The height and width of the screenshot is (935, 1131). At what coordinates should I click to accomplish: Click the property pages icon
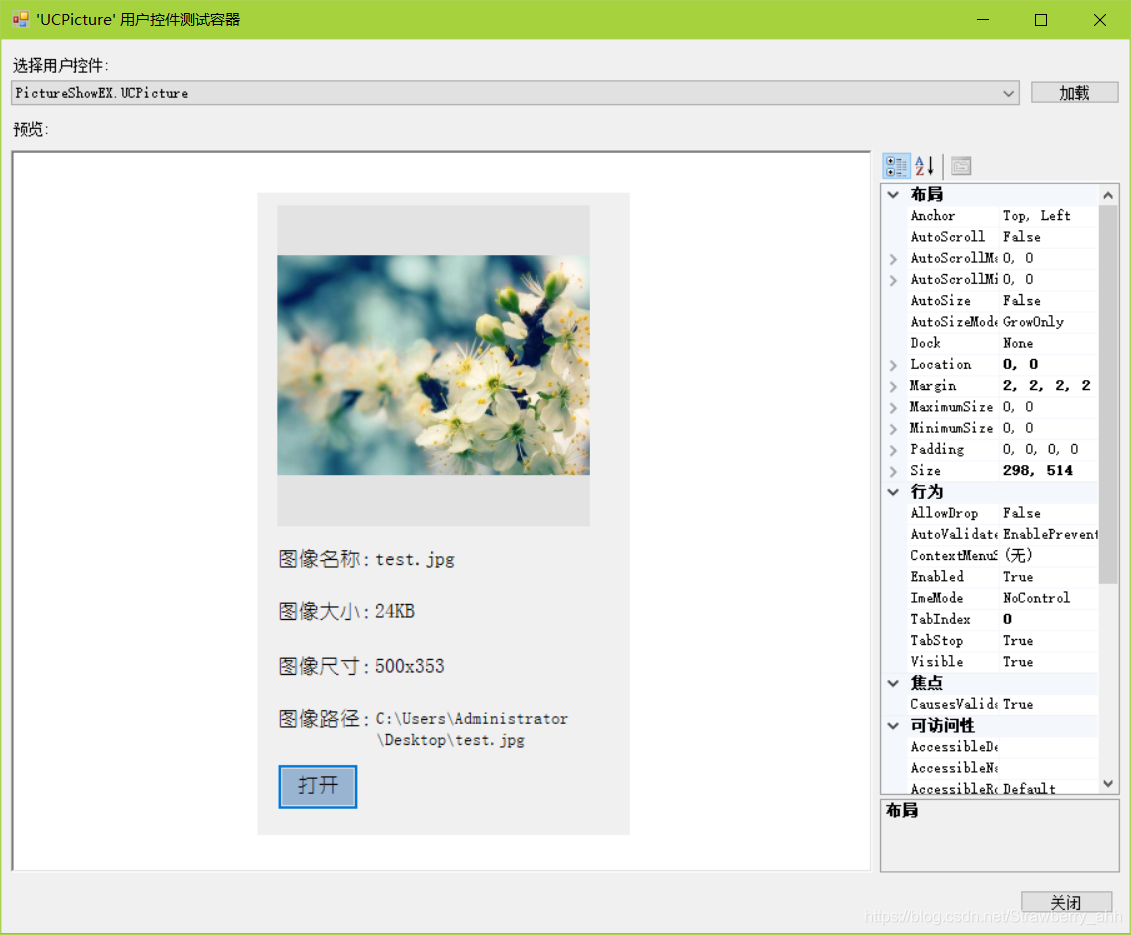tap(958, 165)
